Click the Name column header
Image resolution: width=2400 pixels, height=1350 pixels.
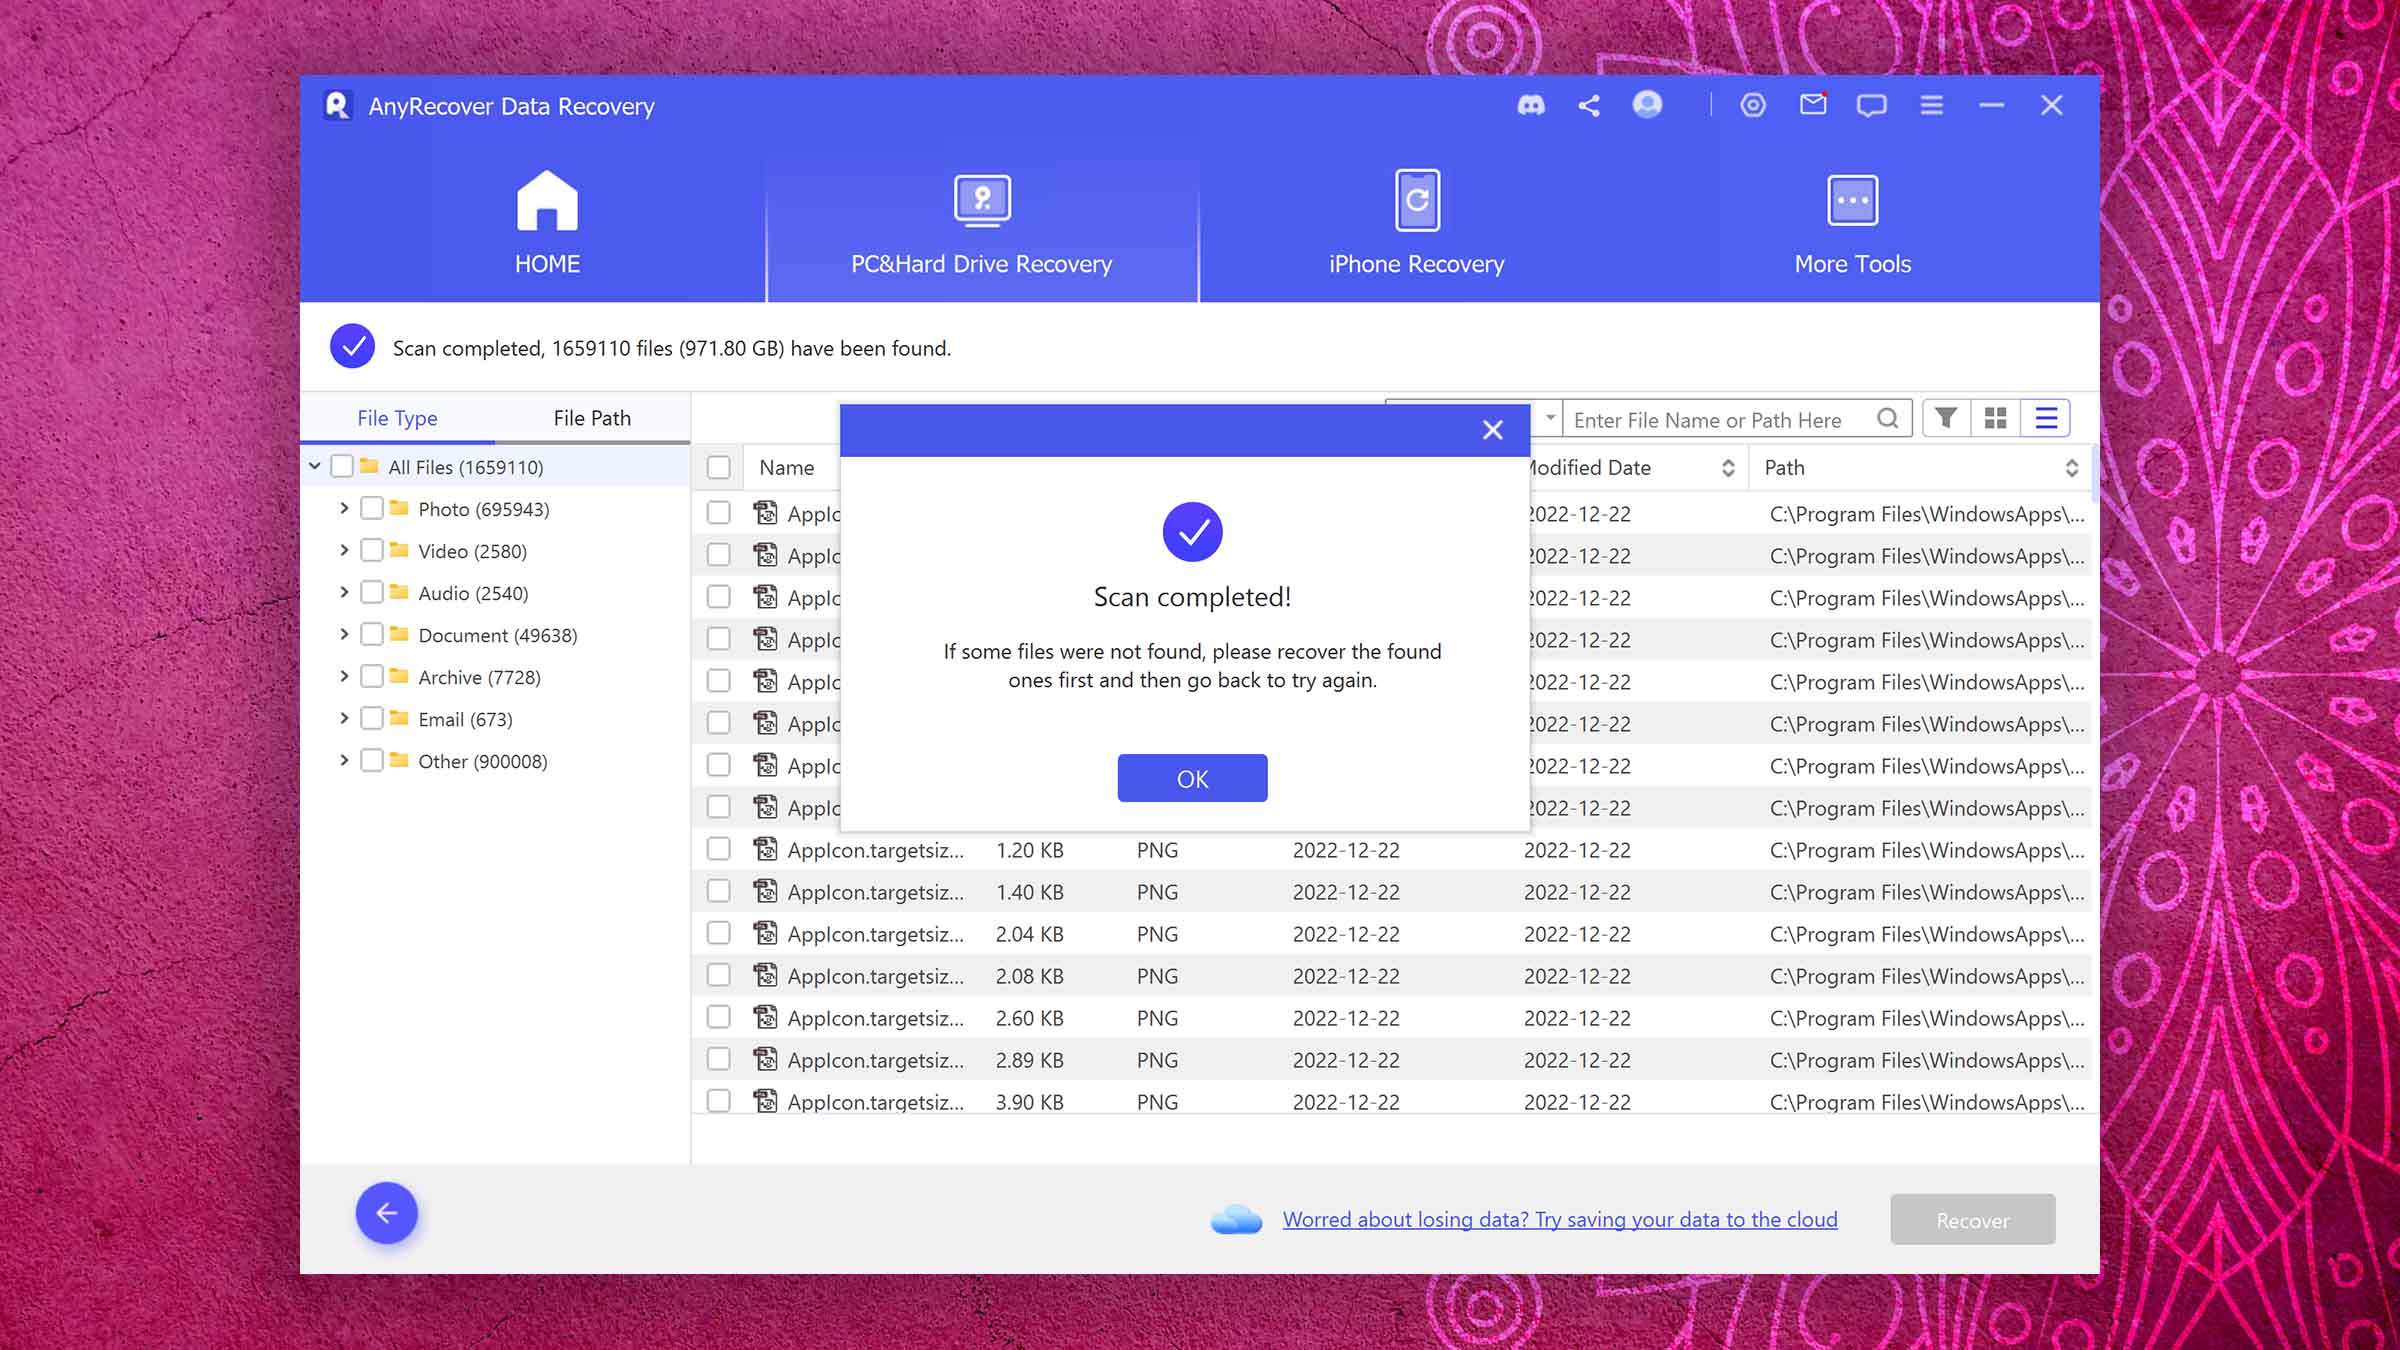(x=787, y=467)
